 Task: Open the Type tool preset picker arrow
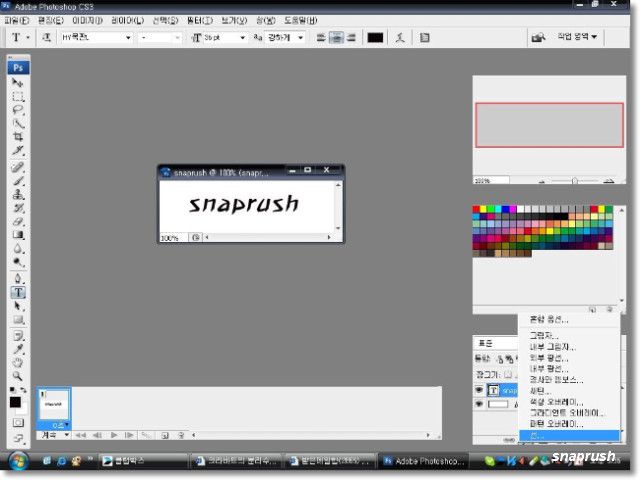coord(28,38)
